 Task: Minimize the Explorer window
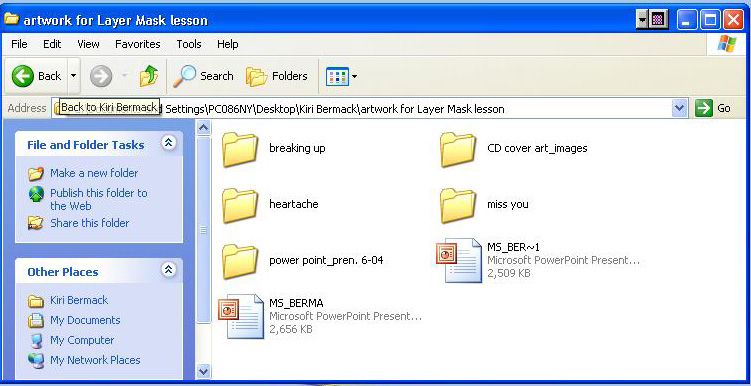687,20
